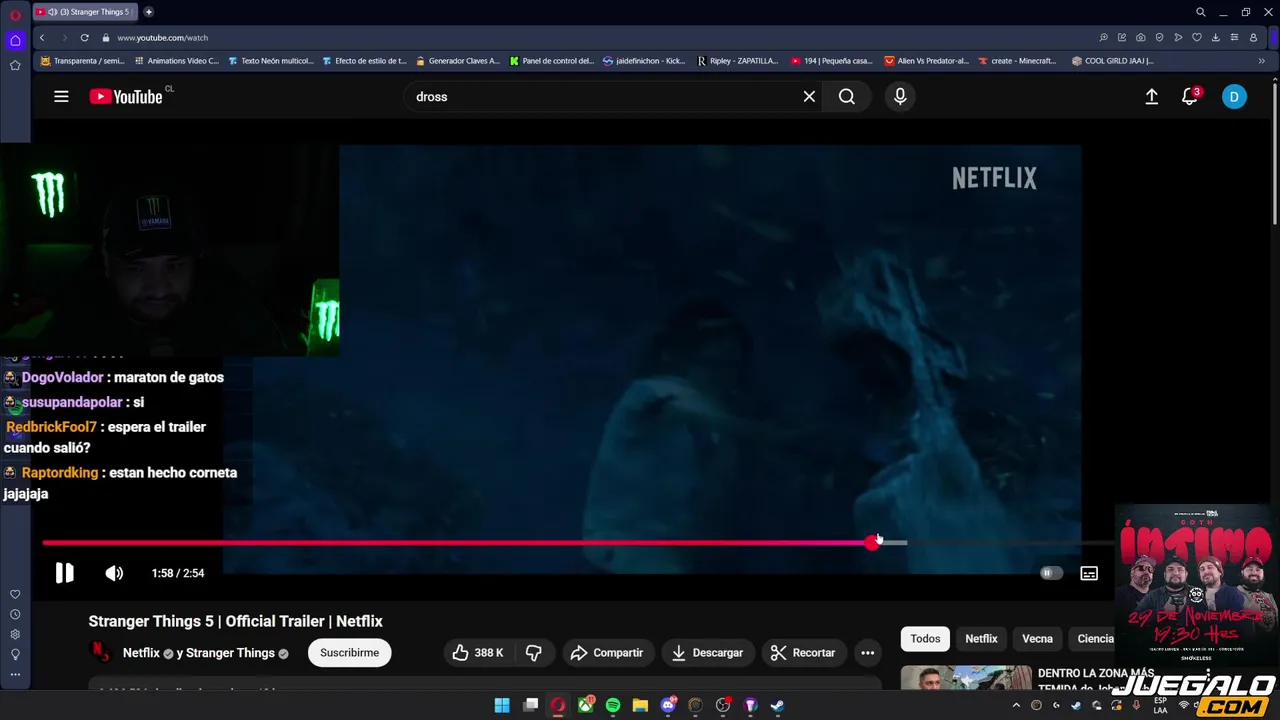Open a new browser tab
Viewport: 1280px width, 720px height.
pos(148,12)
